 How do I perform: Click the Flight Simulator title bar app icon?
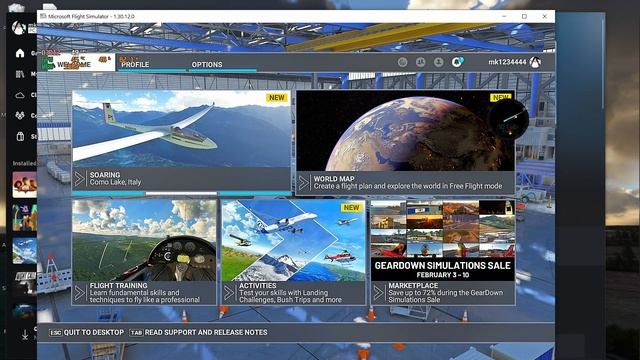point(43,16)
